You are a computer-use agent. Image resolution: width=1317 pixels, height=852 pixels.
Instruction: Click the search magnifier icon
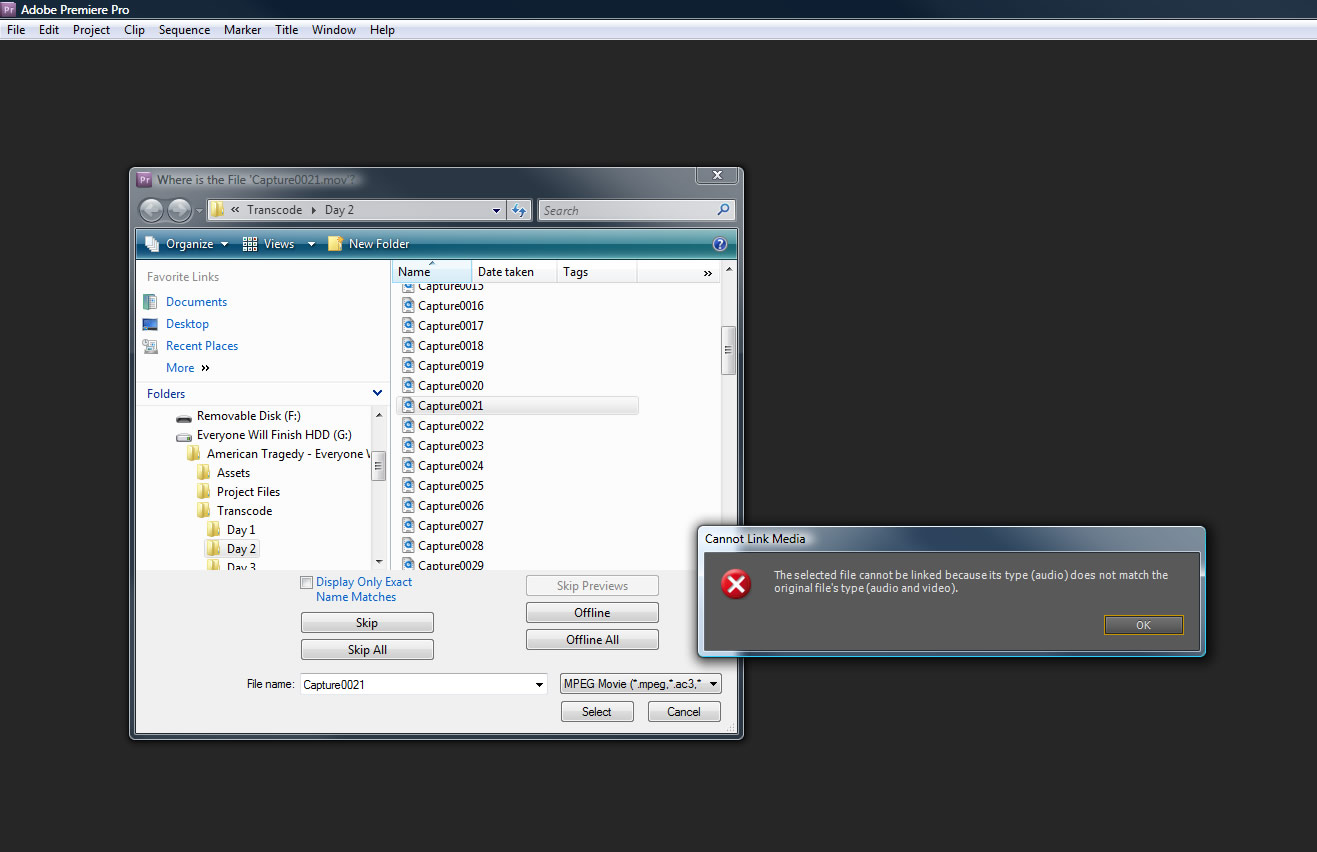(724, 210)
